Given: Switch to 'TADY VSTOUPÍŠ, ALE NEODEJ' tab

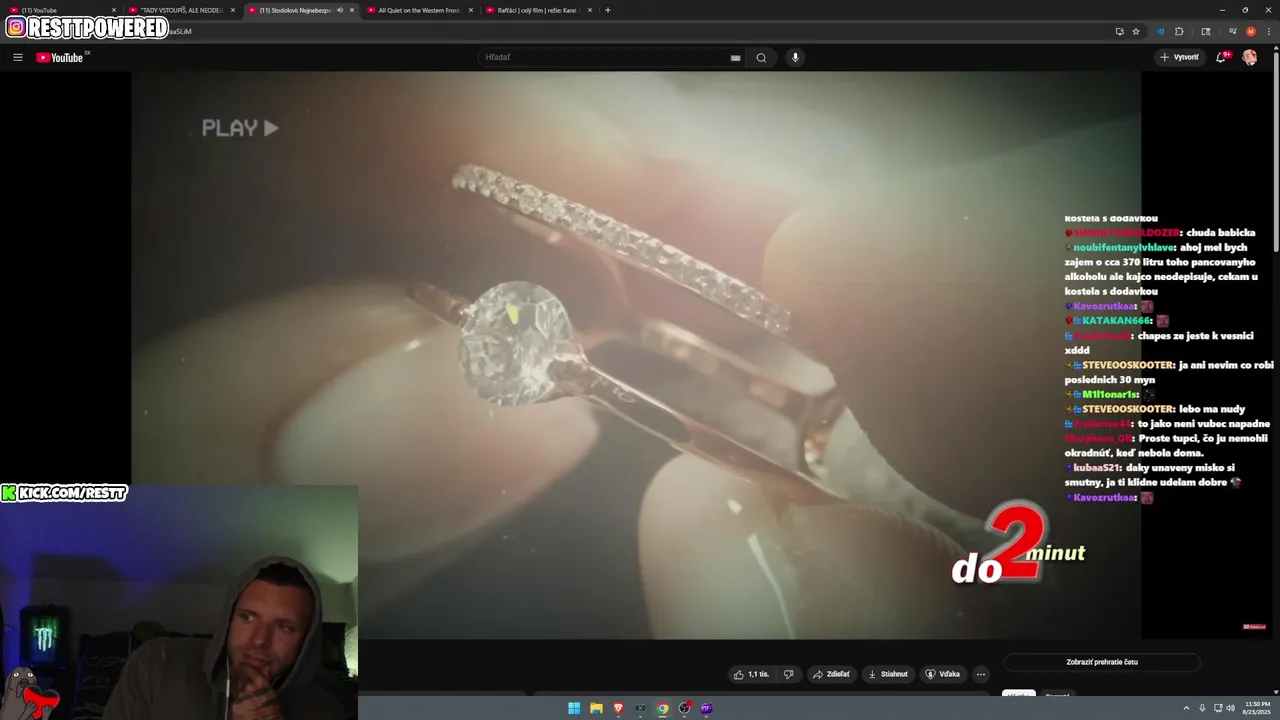Looking at the screenshot, I should point(182,10).
